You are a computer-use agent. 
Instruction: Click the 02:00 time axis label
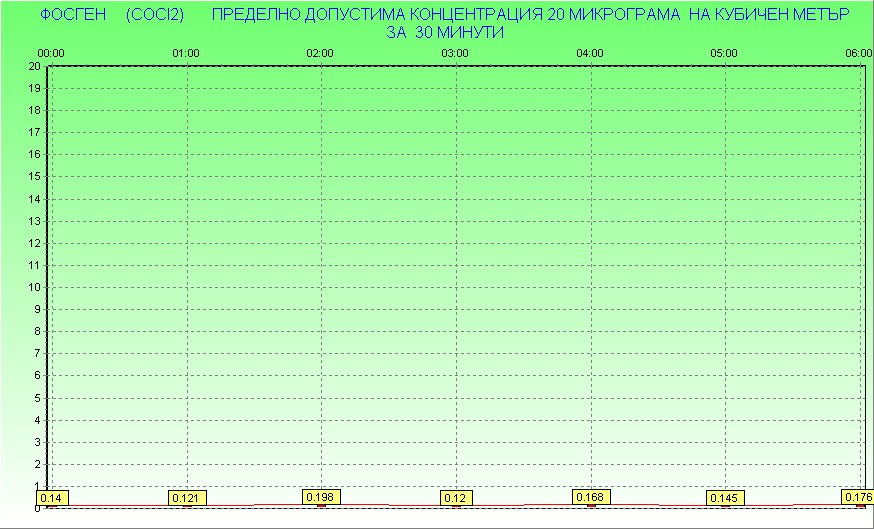tap(320, 53)
